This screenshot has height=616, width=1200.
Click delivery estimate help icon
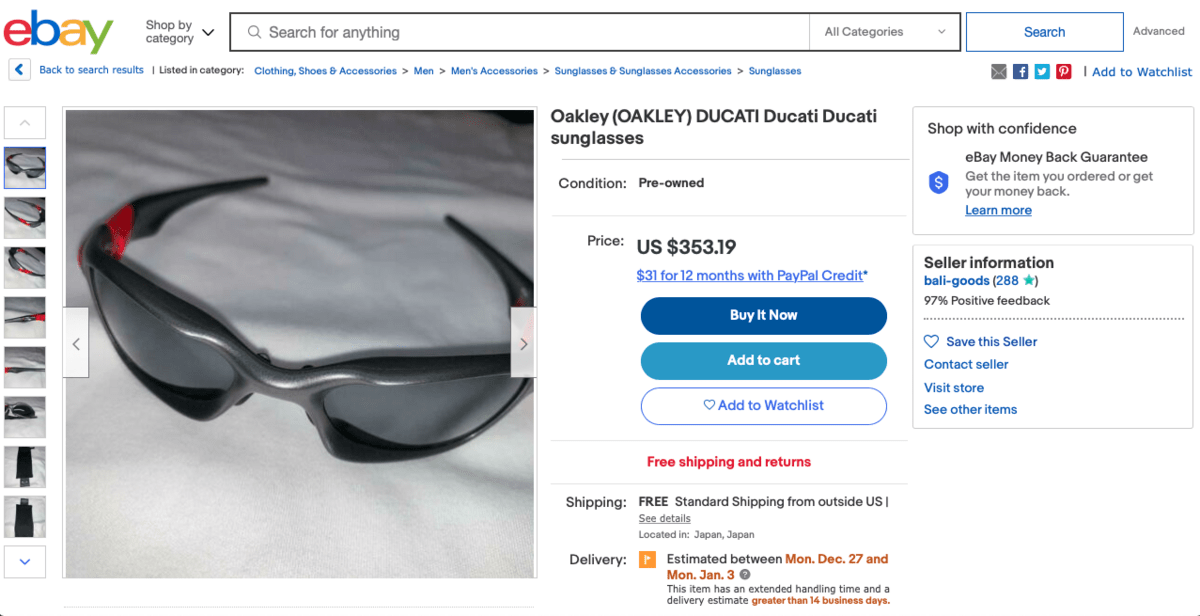745,575
